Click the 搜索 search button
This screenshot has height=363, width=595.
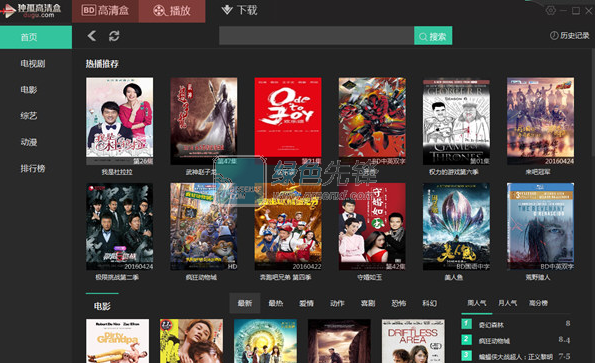[x=433, y=36]
